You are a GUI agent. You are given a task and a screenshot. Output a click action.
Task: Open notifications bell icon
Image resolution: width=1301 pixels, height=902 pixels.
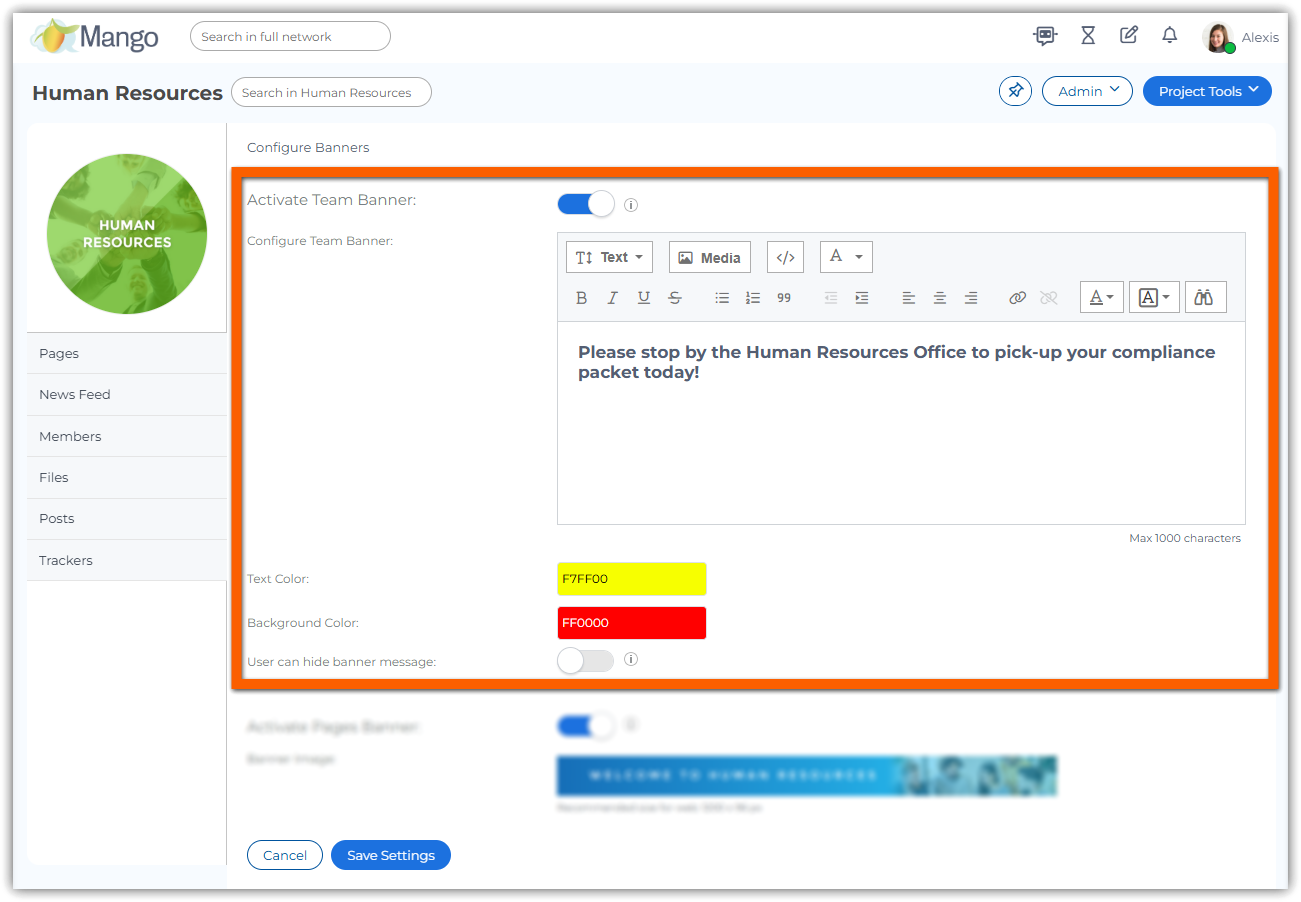point(1169,36)
